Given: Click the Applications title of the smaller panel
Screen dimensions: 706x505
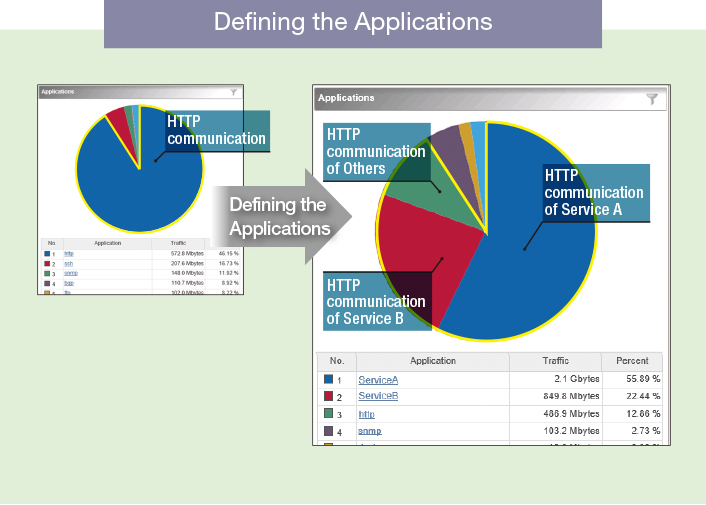Looking at the screenshot, I should (57, 92).
